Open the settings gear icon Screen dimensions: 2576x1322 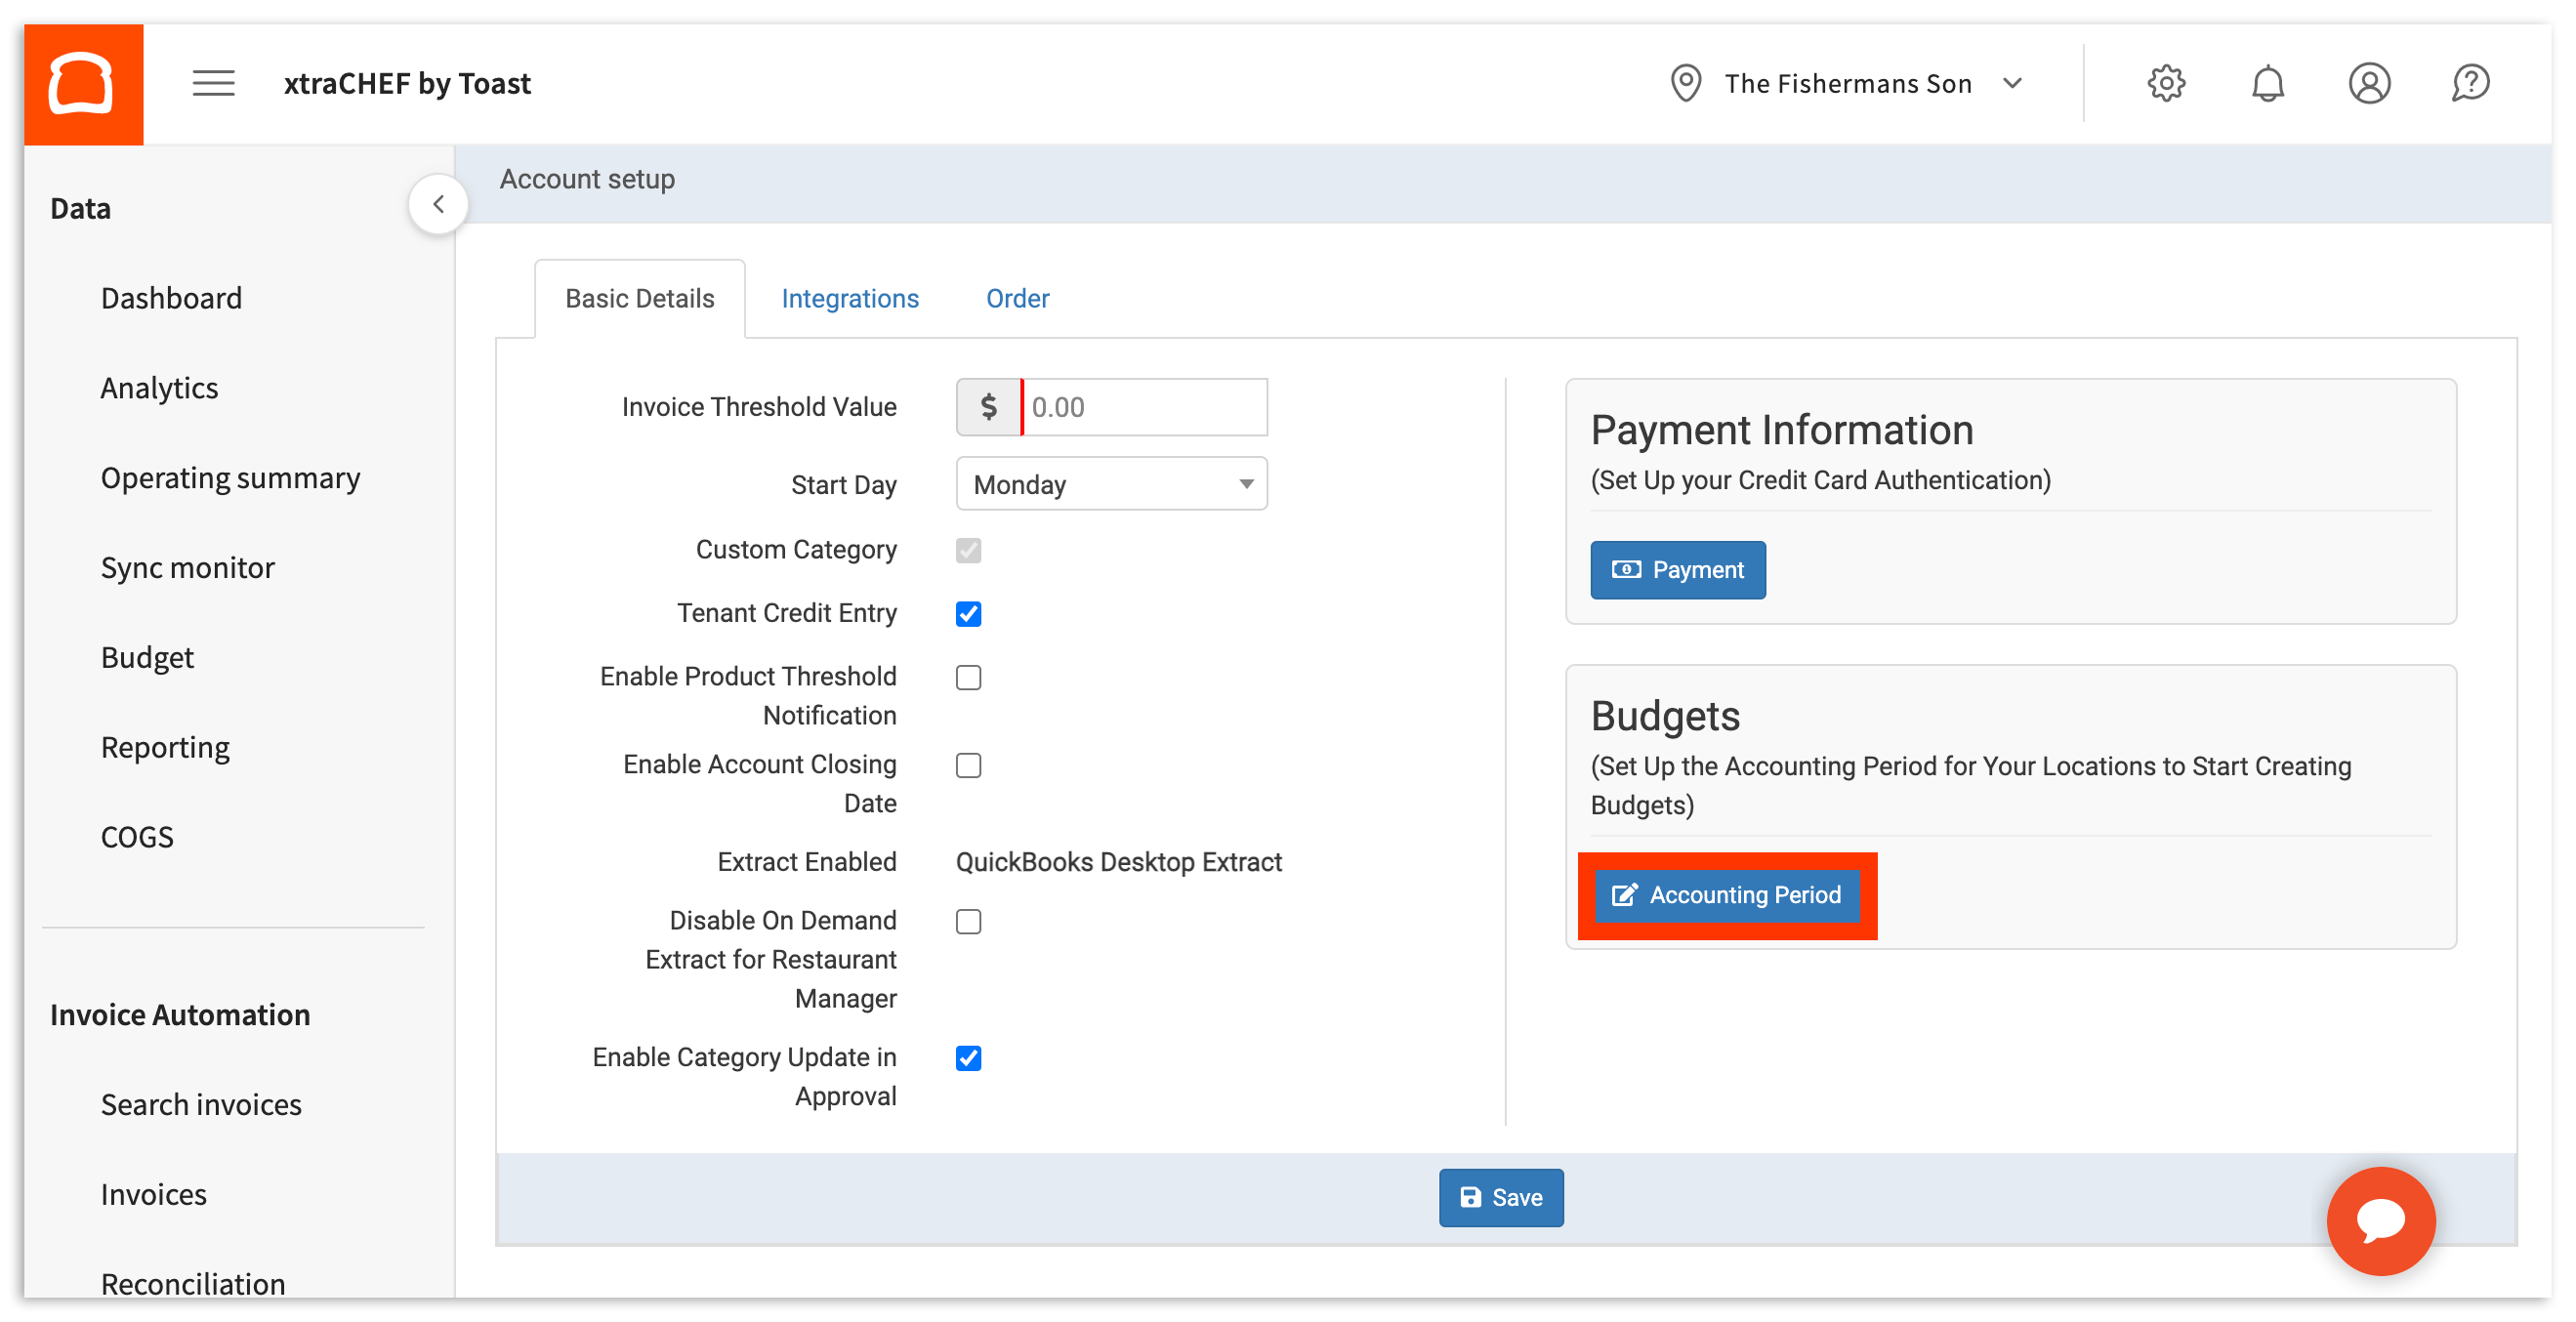pos(2167,83)
